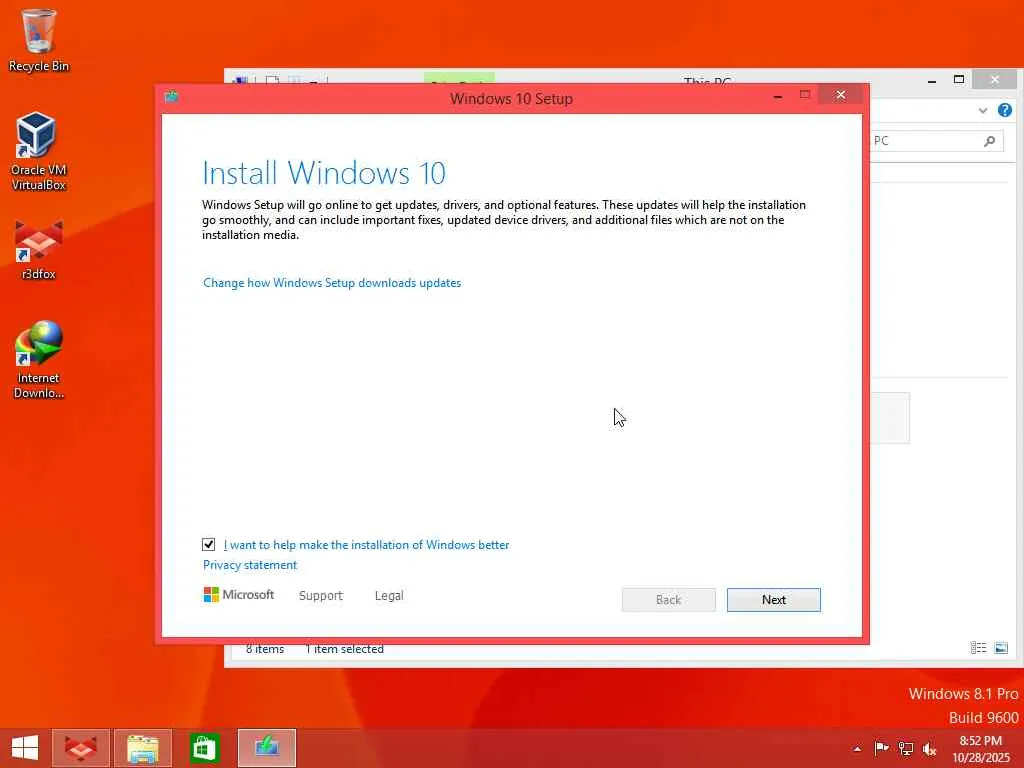Open the Action Center flag icon
This screenshot has width=1024, height=768.
881,748
